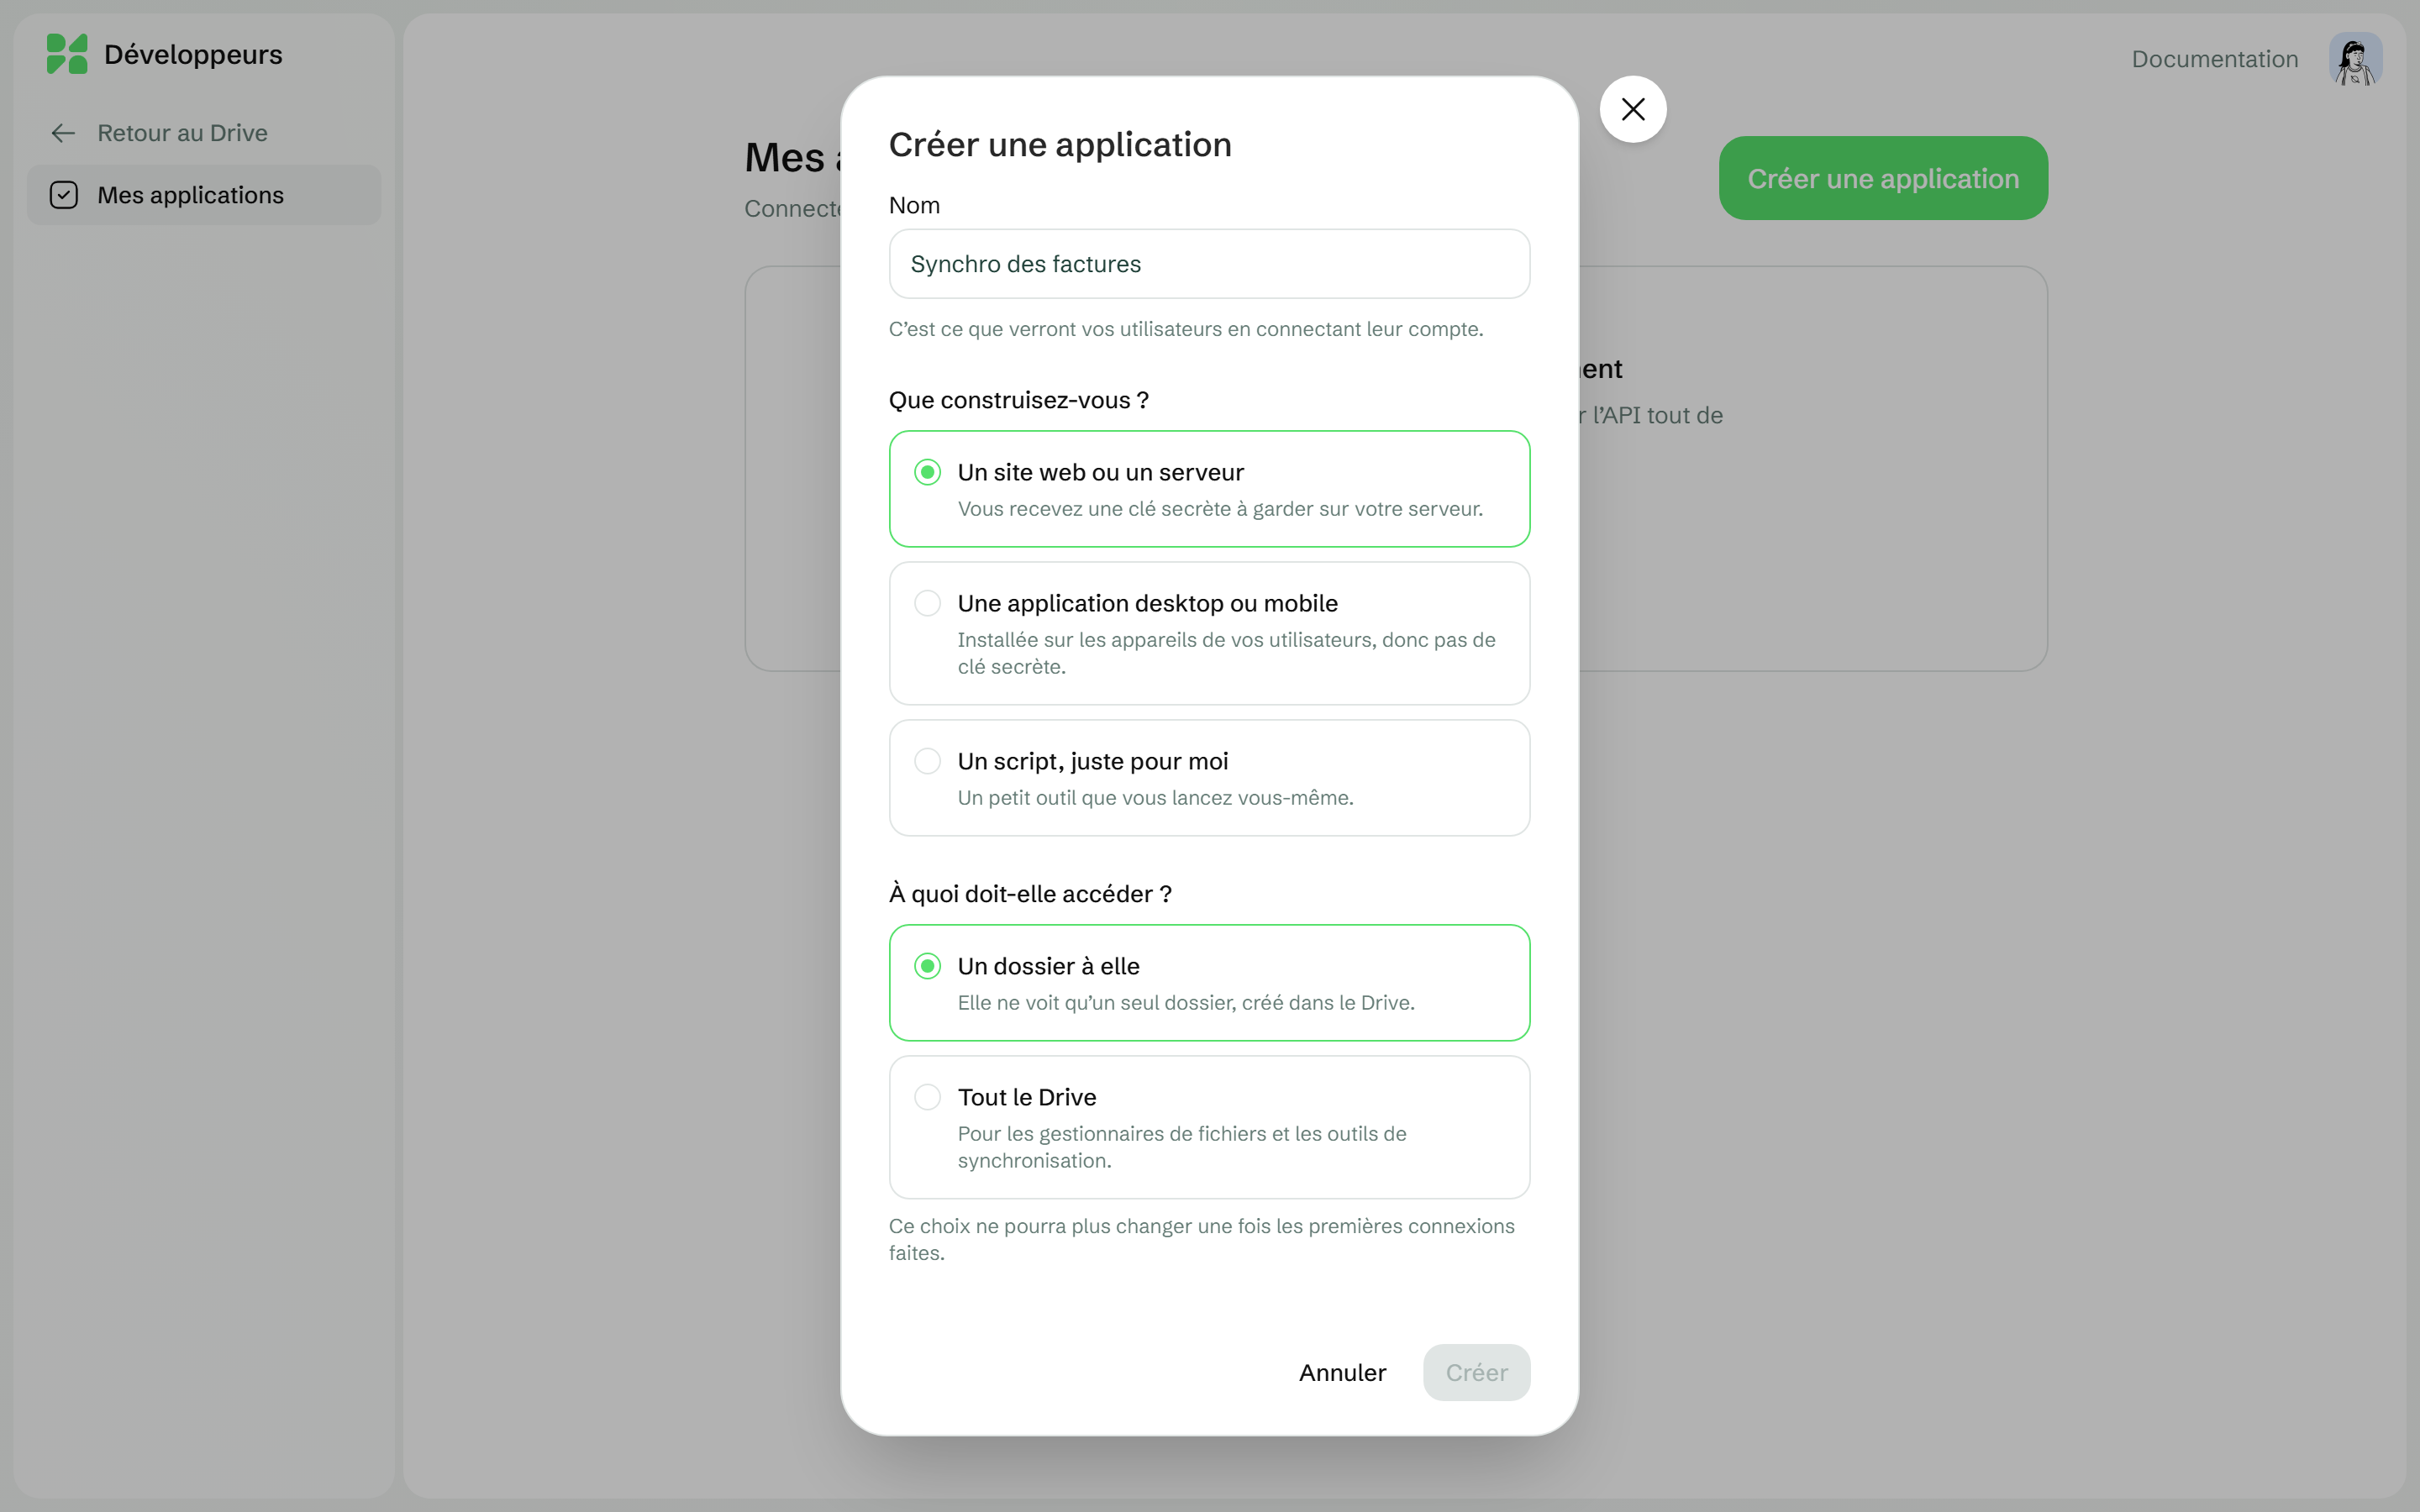2420x1512 pixels.
Task: Open the Documentation link
Action: 2214,59
